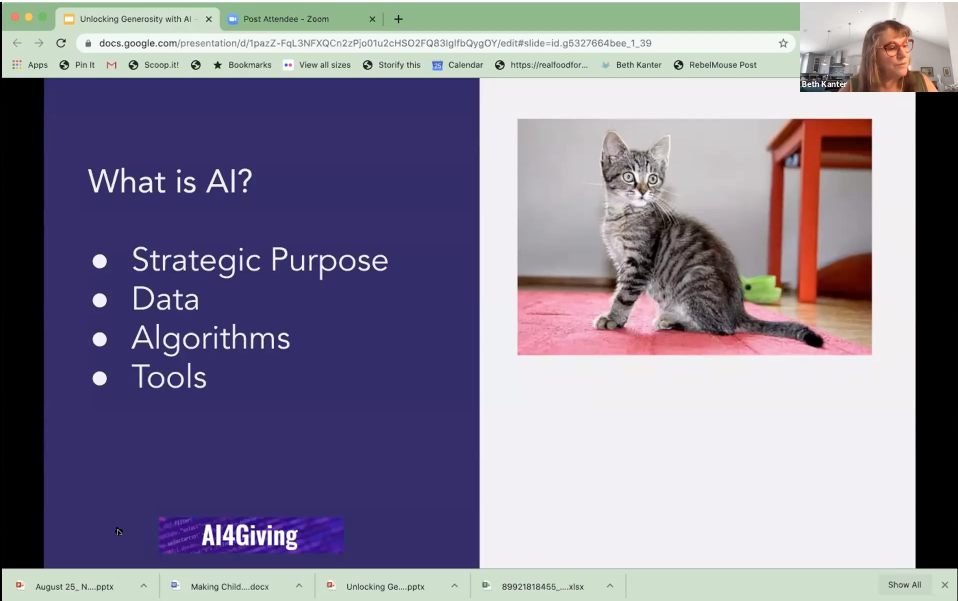Screen dimensions: 958x601
Task: Expand options for 89921818455 xlsx download
Action: coord(610,586)
